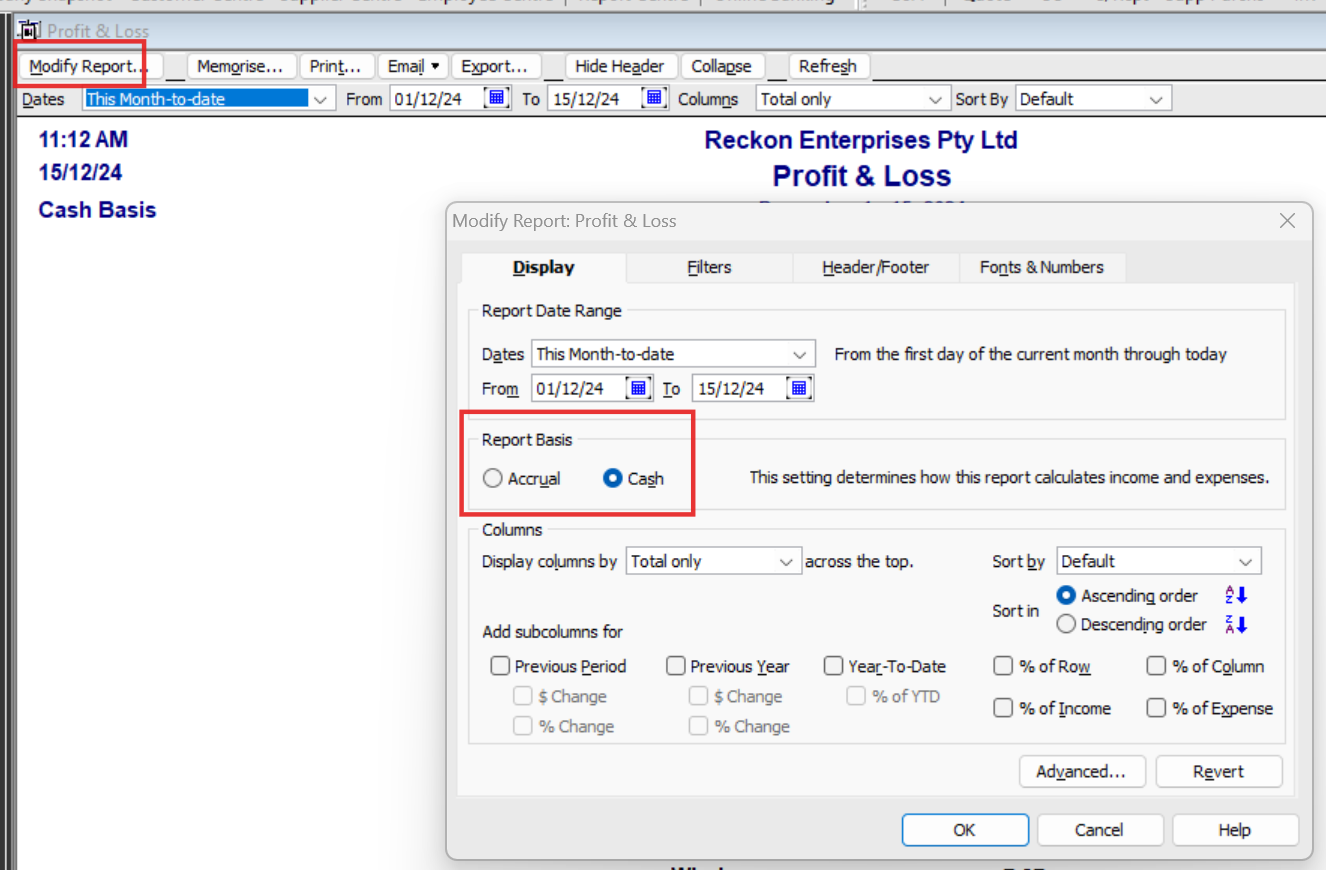Image resolution: width=1326 pixels, height=870 pixels.
Task: Click Hide Header button
Action: tap(620, 66)
